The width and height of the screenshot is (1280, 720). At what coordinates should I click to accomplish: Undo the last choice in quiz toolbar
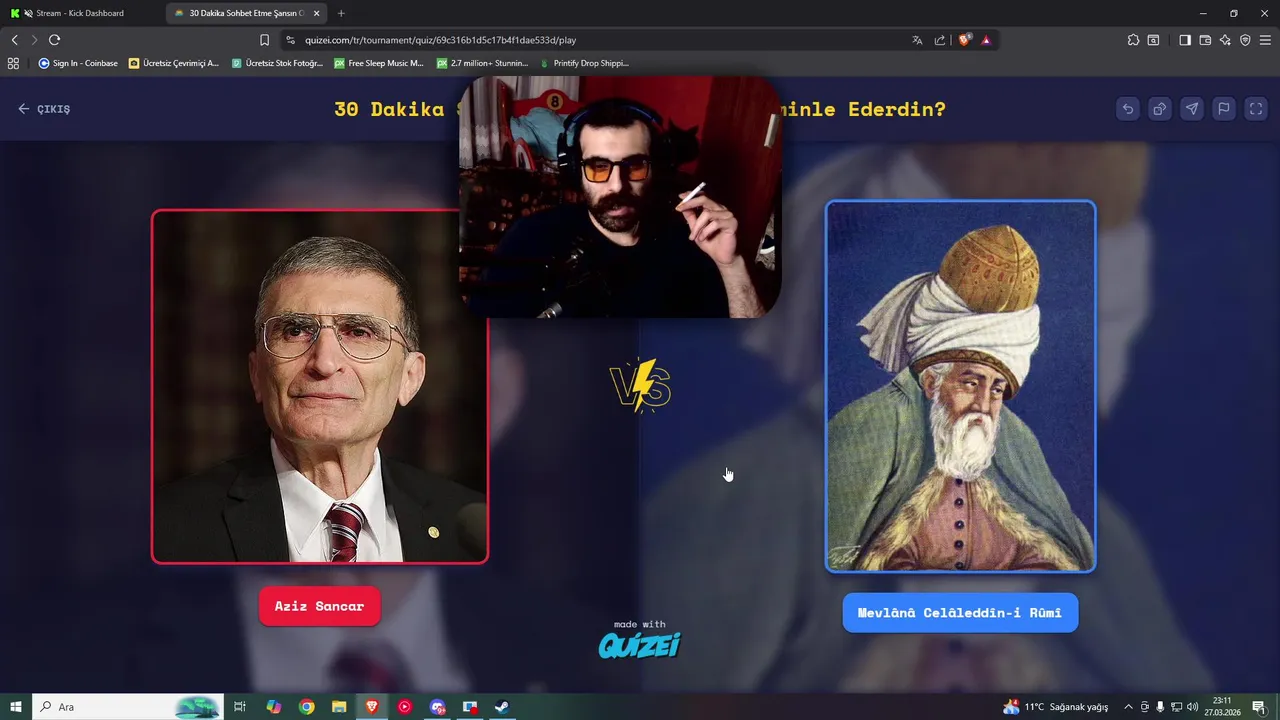click(1127, 109)
